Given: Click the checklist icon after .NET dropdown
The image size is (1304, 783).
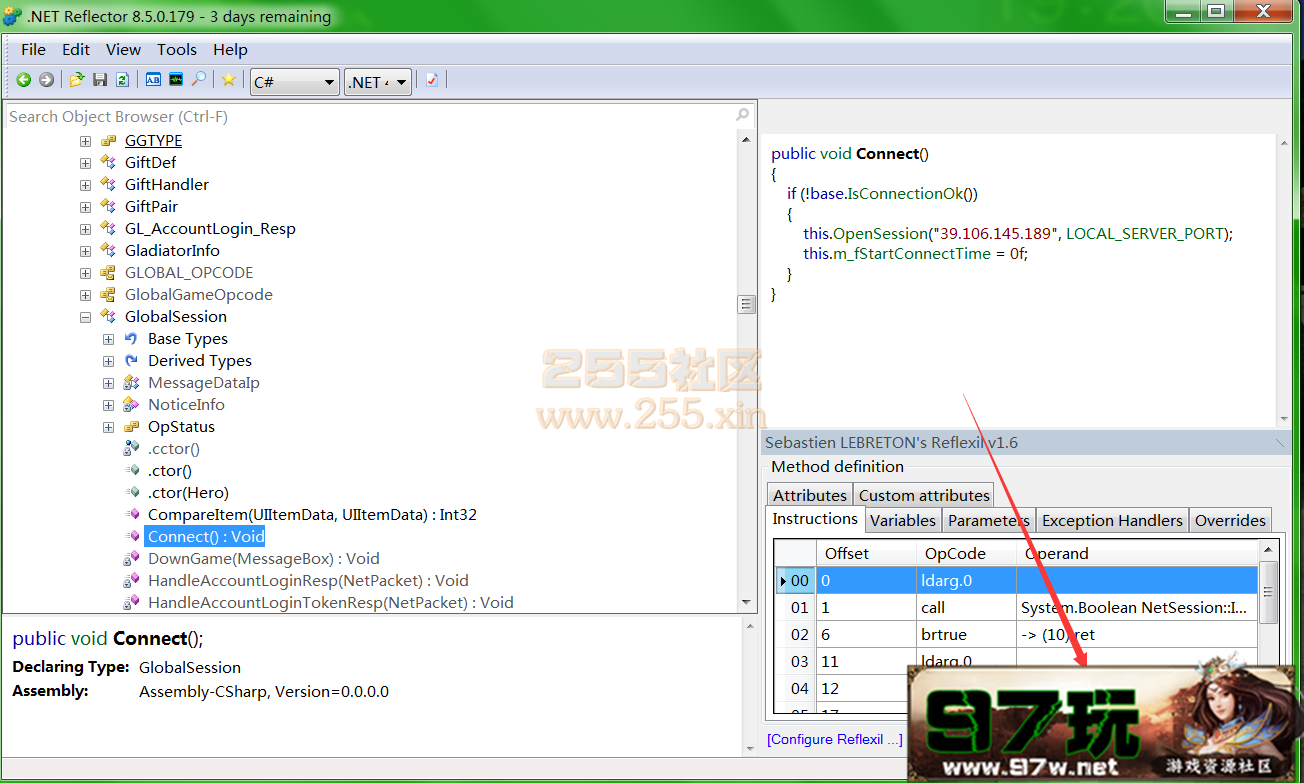Looking at the screenshot, I should (x=432, y=80).
